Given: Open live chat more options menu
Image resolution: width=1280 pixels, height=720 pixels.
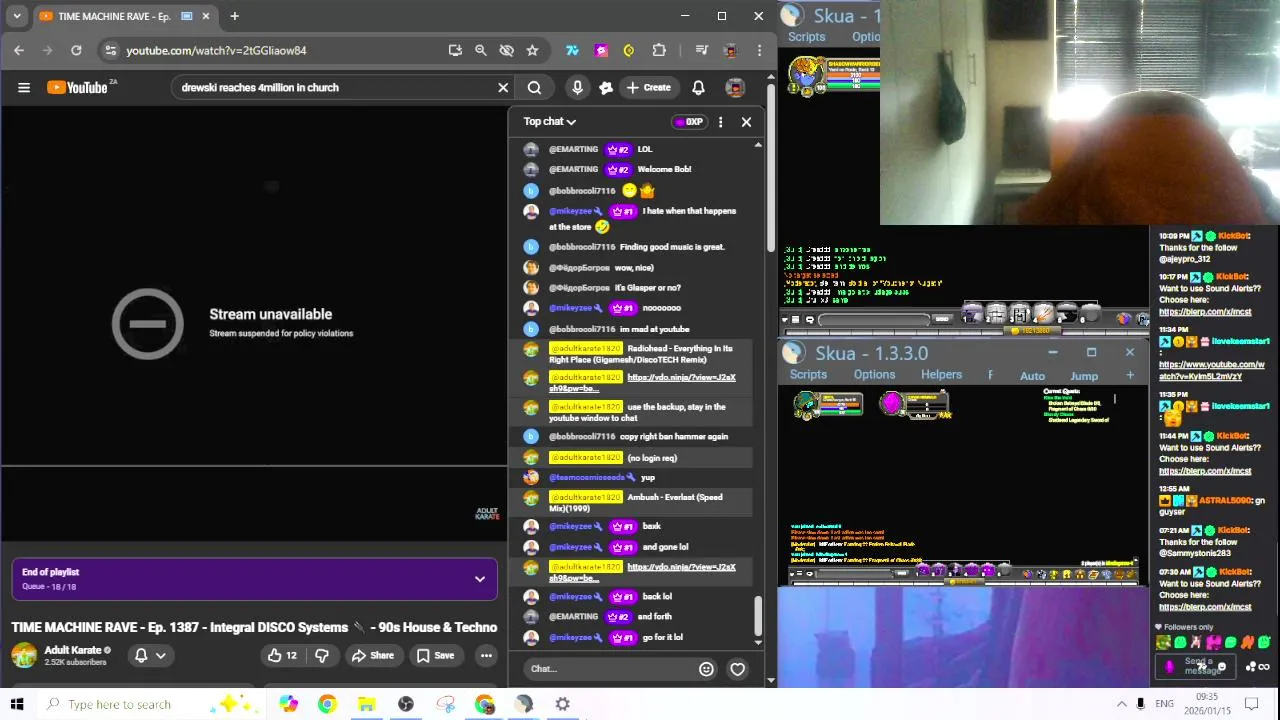Looking at the screenshot, I should [x=720, y=122].
